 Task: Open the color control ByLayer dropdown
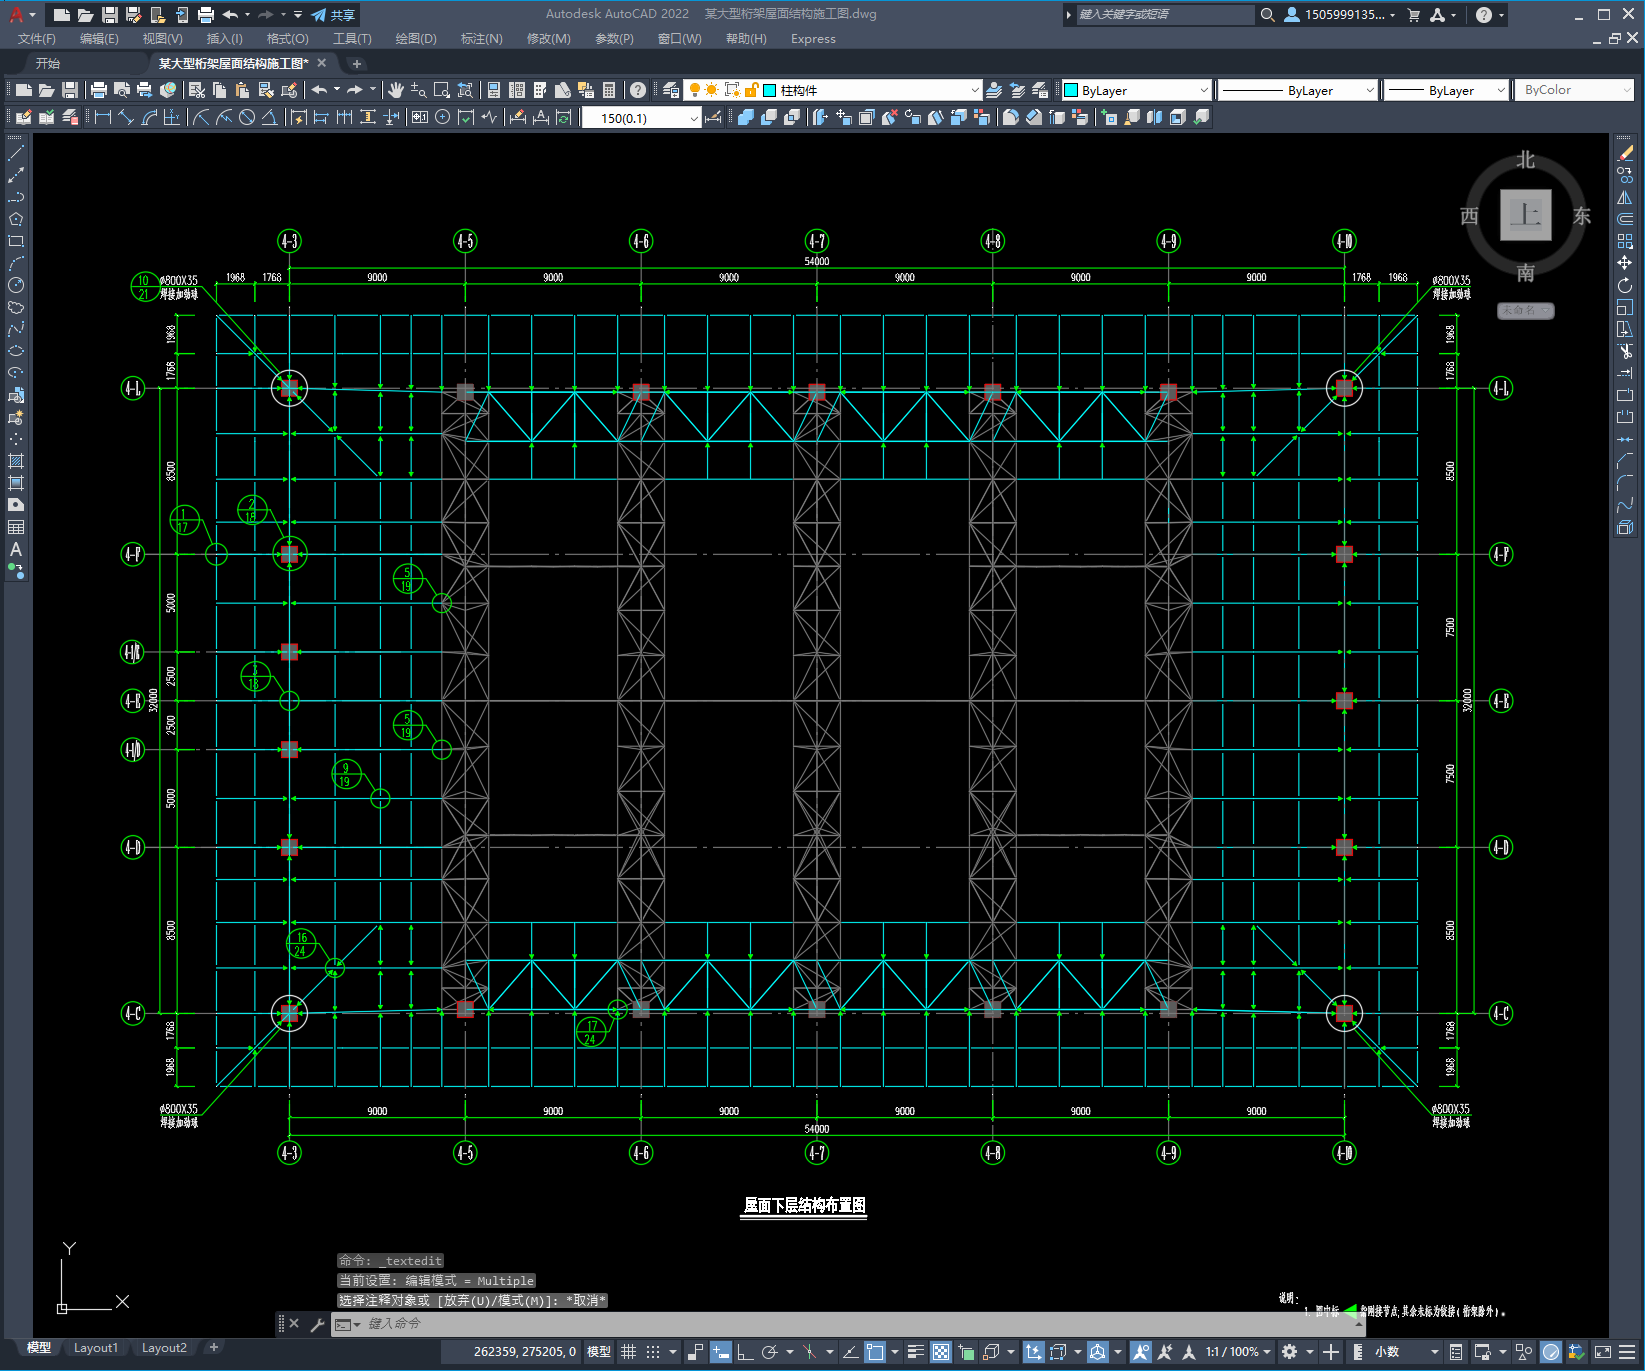pos(1136,90)
